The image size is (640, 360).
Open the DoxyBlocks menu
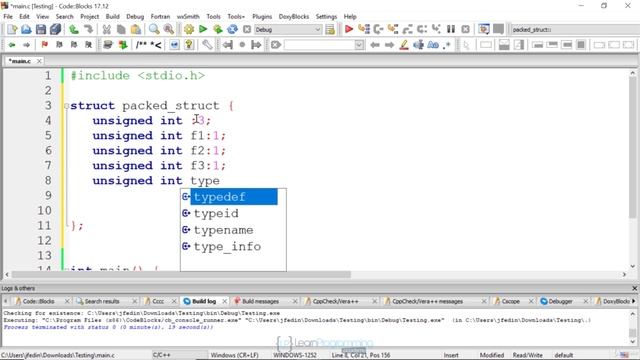pyautogui.click(x=294, y=17)
